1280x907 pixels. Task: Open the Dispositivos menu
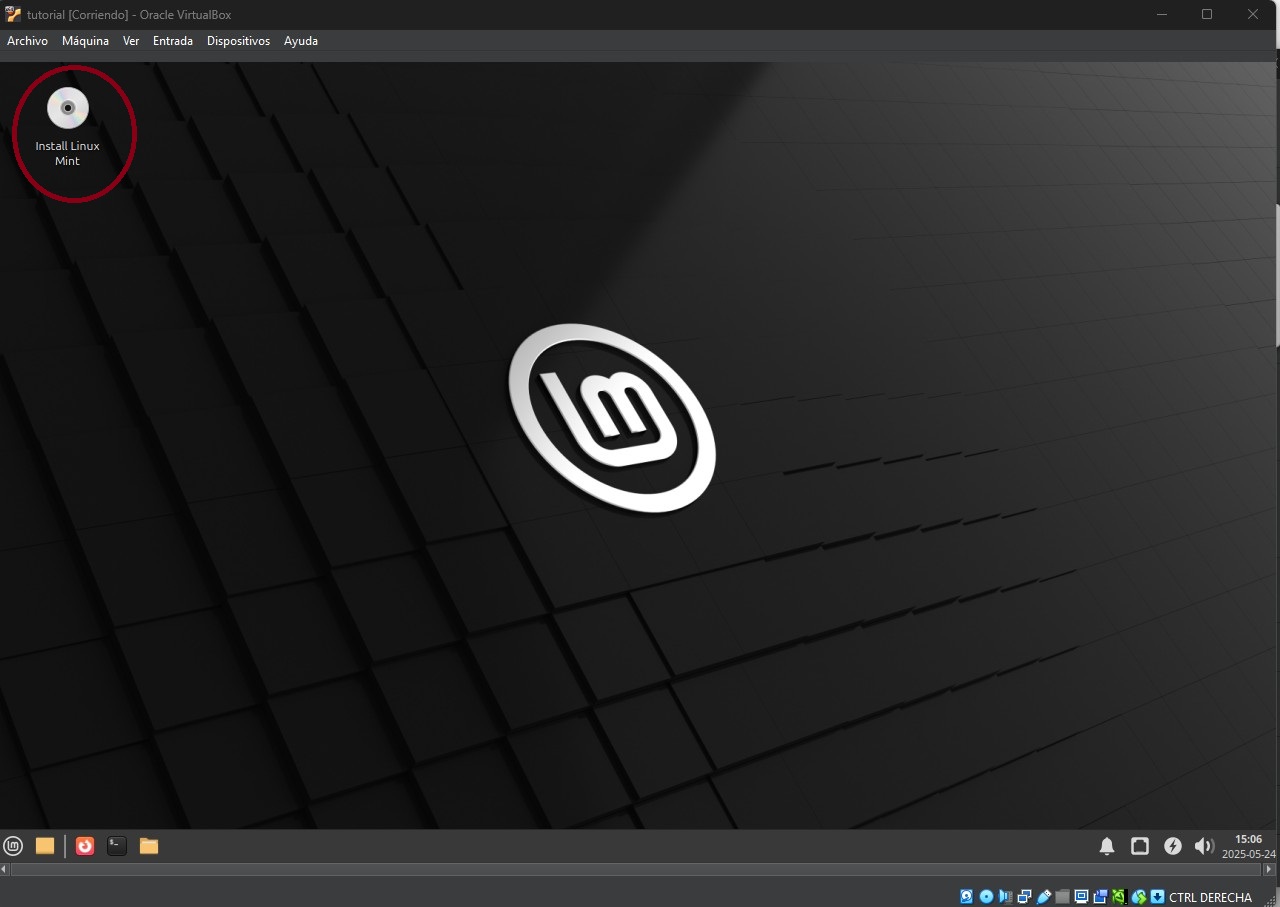point(238,41)
